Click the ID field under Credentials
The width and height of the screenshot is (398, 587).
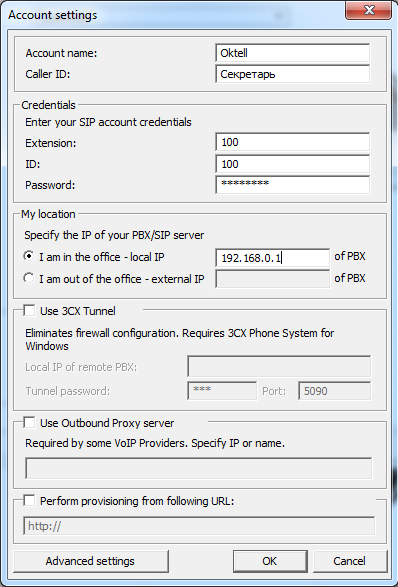pyautogui.click(x=292, y=164)
